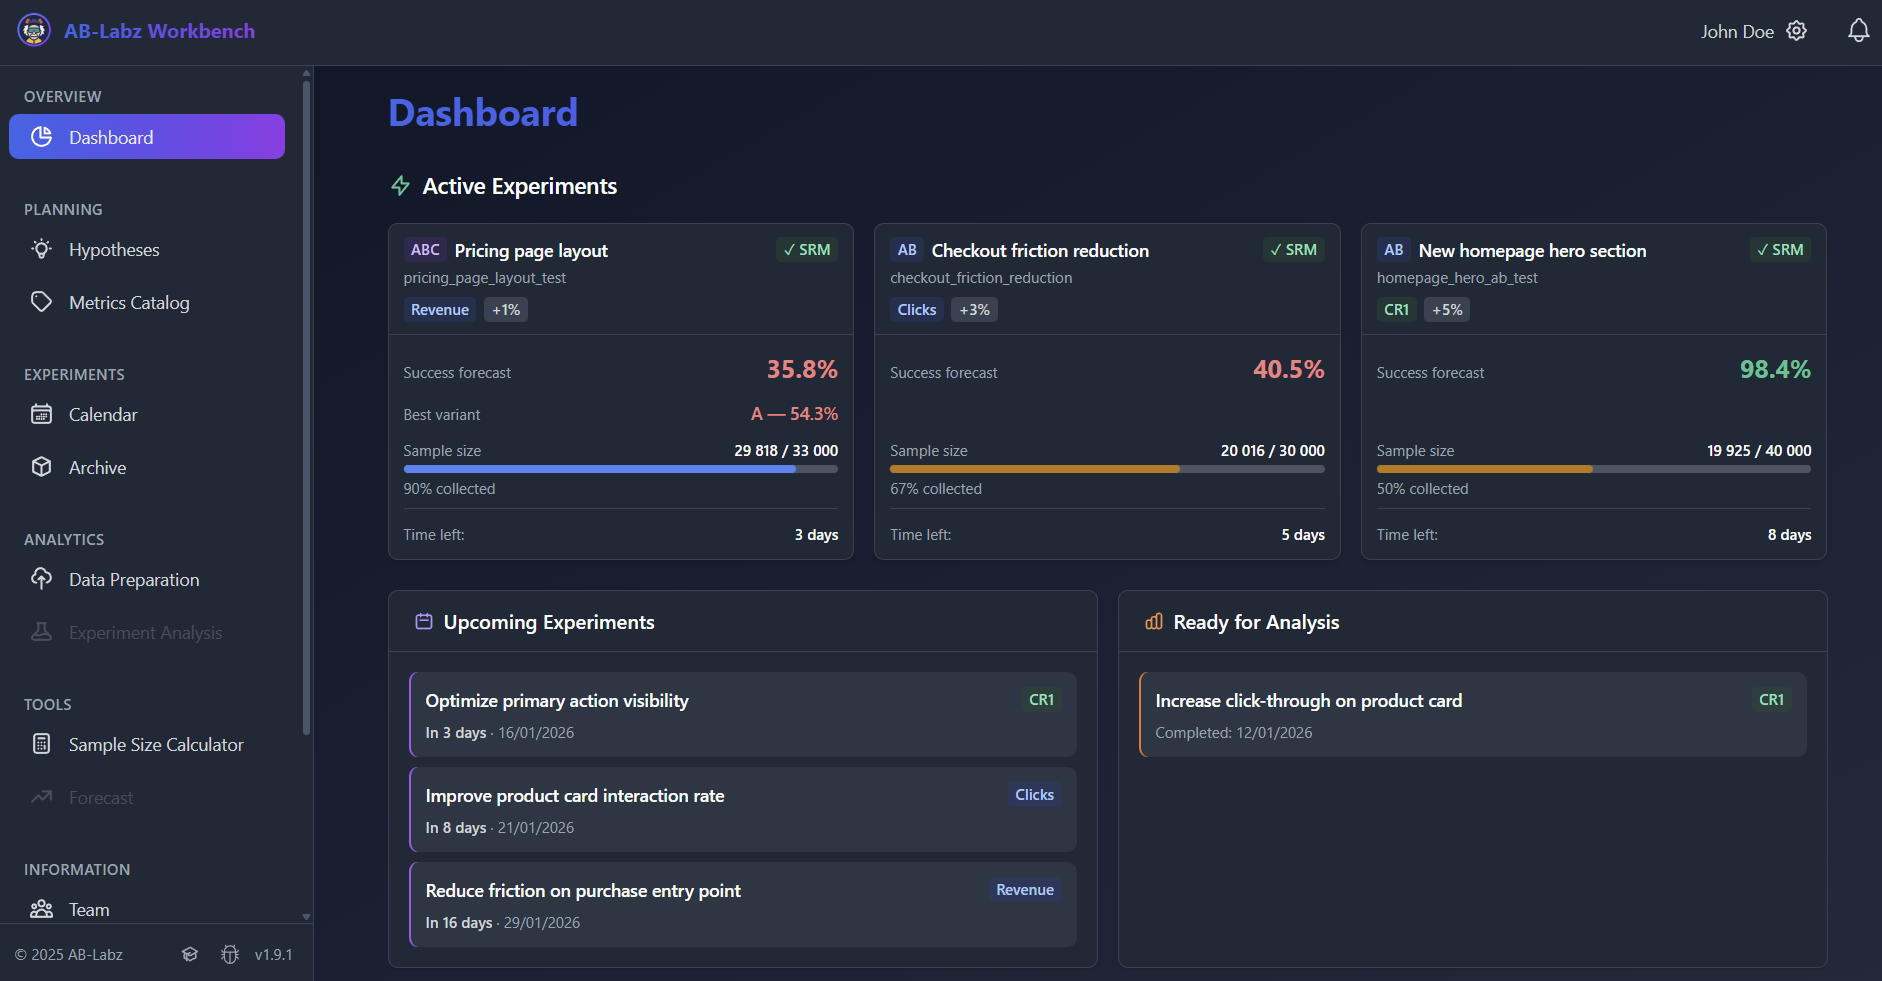
Task: Open the notifications bell
Action: 1857,30
